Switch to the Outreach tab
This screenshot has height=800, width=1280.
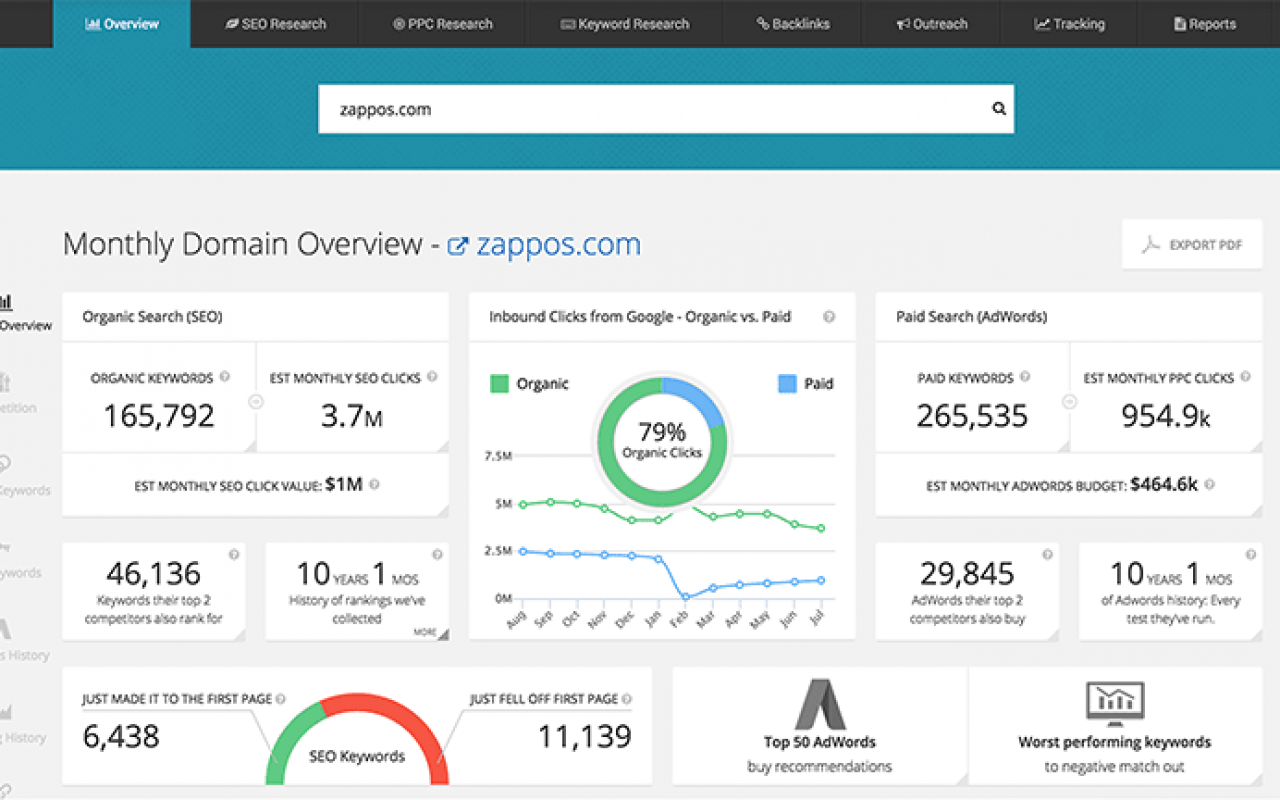tap(932, 24)
